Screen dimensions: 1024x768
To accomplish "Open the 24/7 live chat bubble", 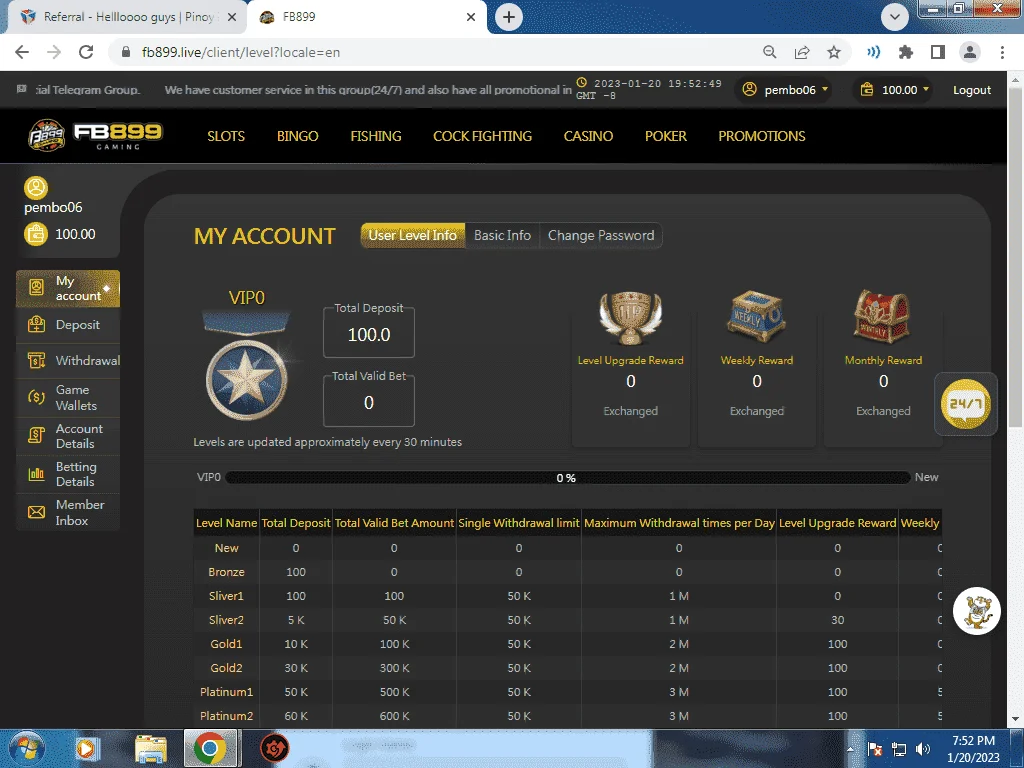I will coord(965,404).
